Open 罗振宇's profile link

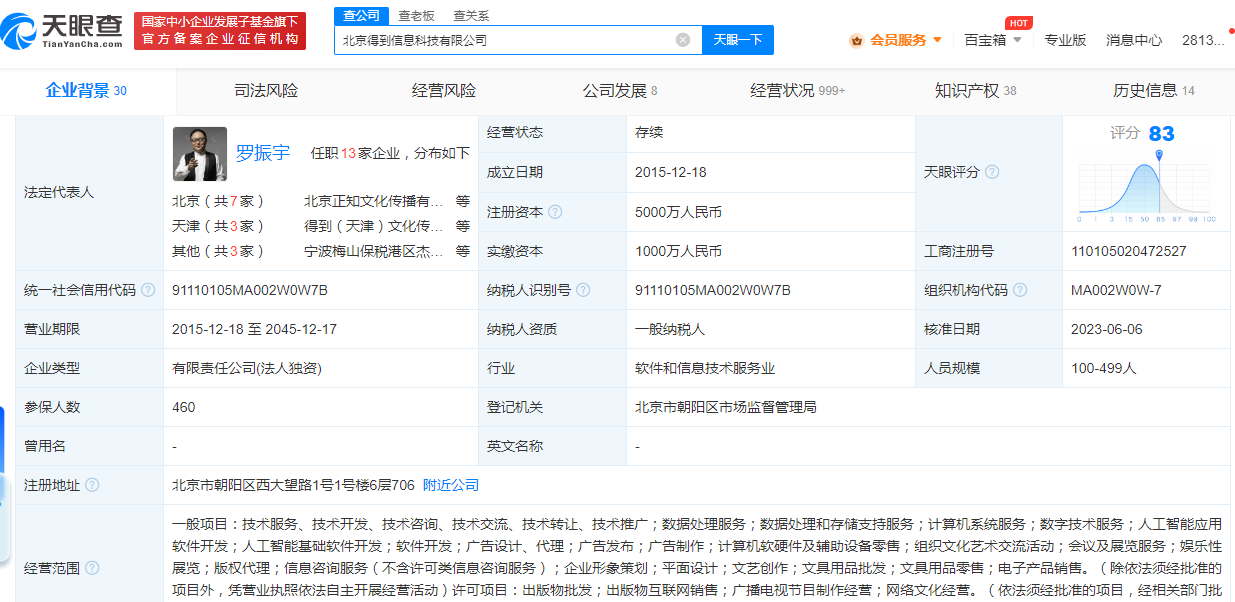[x=263, y=153]
